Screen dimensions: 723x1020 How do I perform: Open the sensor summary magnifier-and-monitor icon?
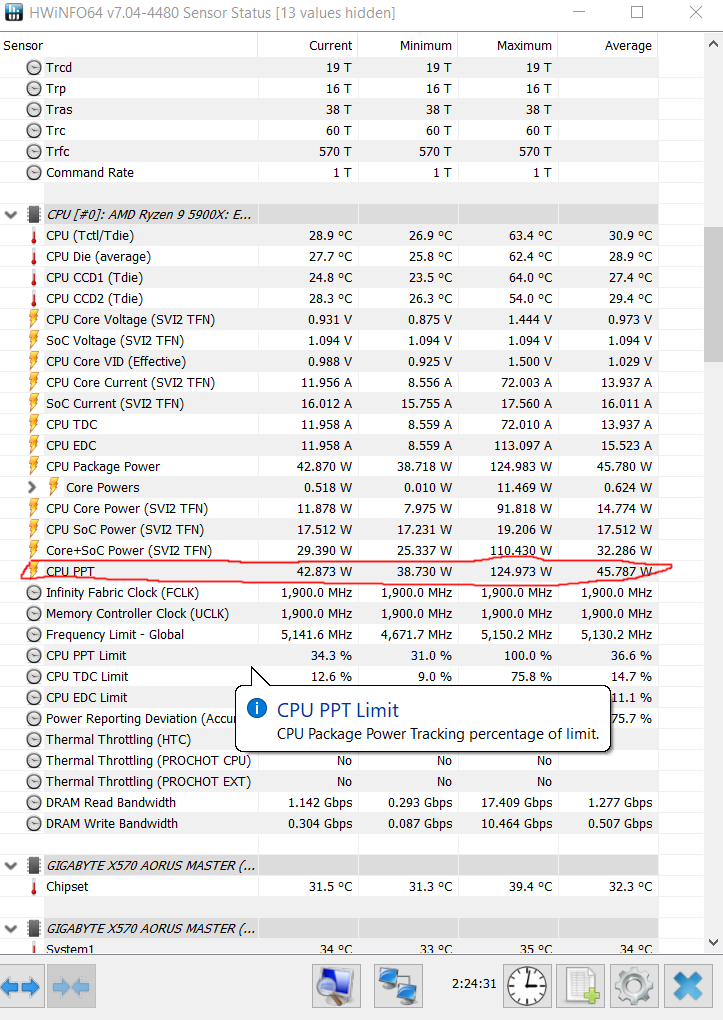(336, 986)
